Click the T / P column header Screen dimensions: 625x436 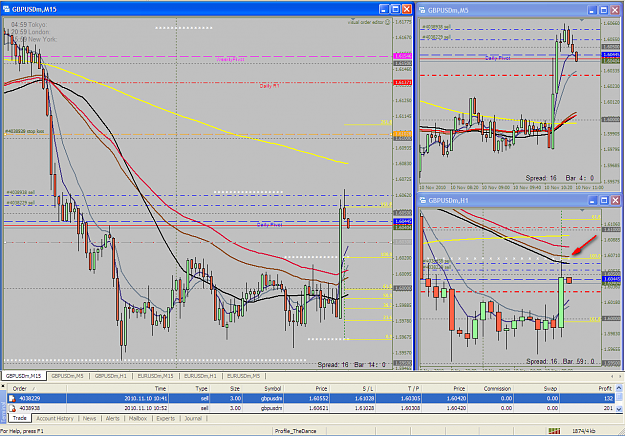[399, 389]
